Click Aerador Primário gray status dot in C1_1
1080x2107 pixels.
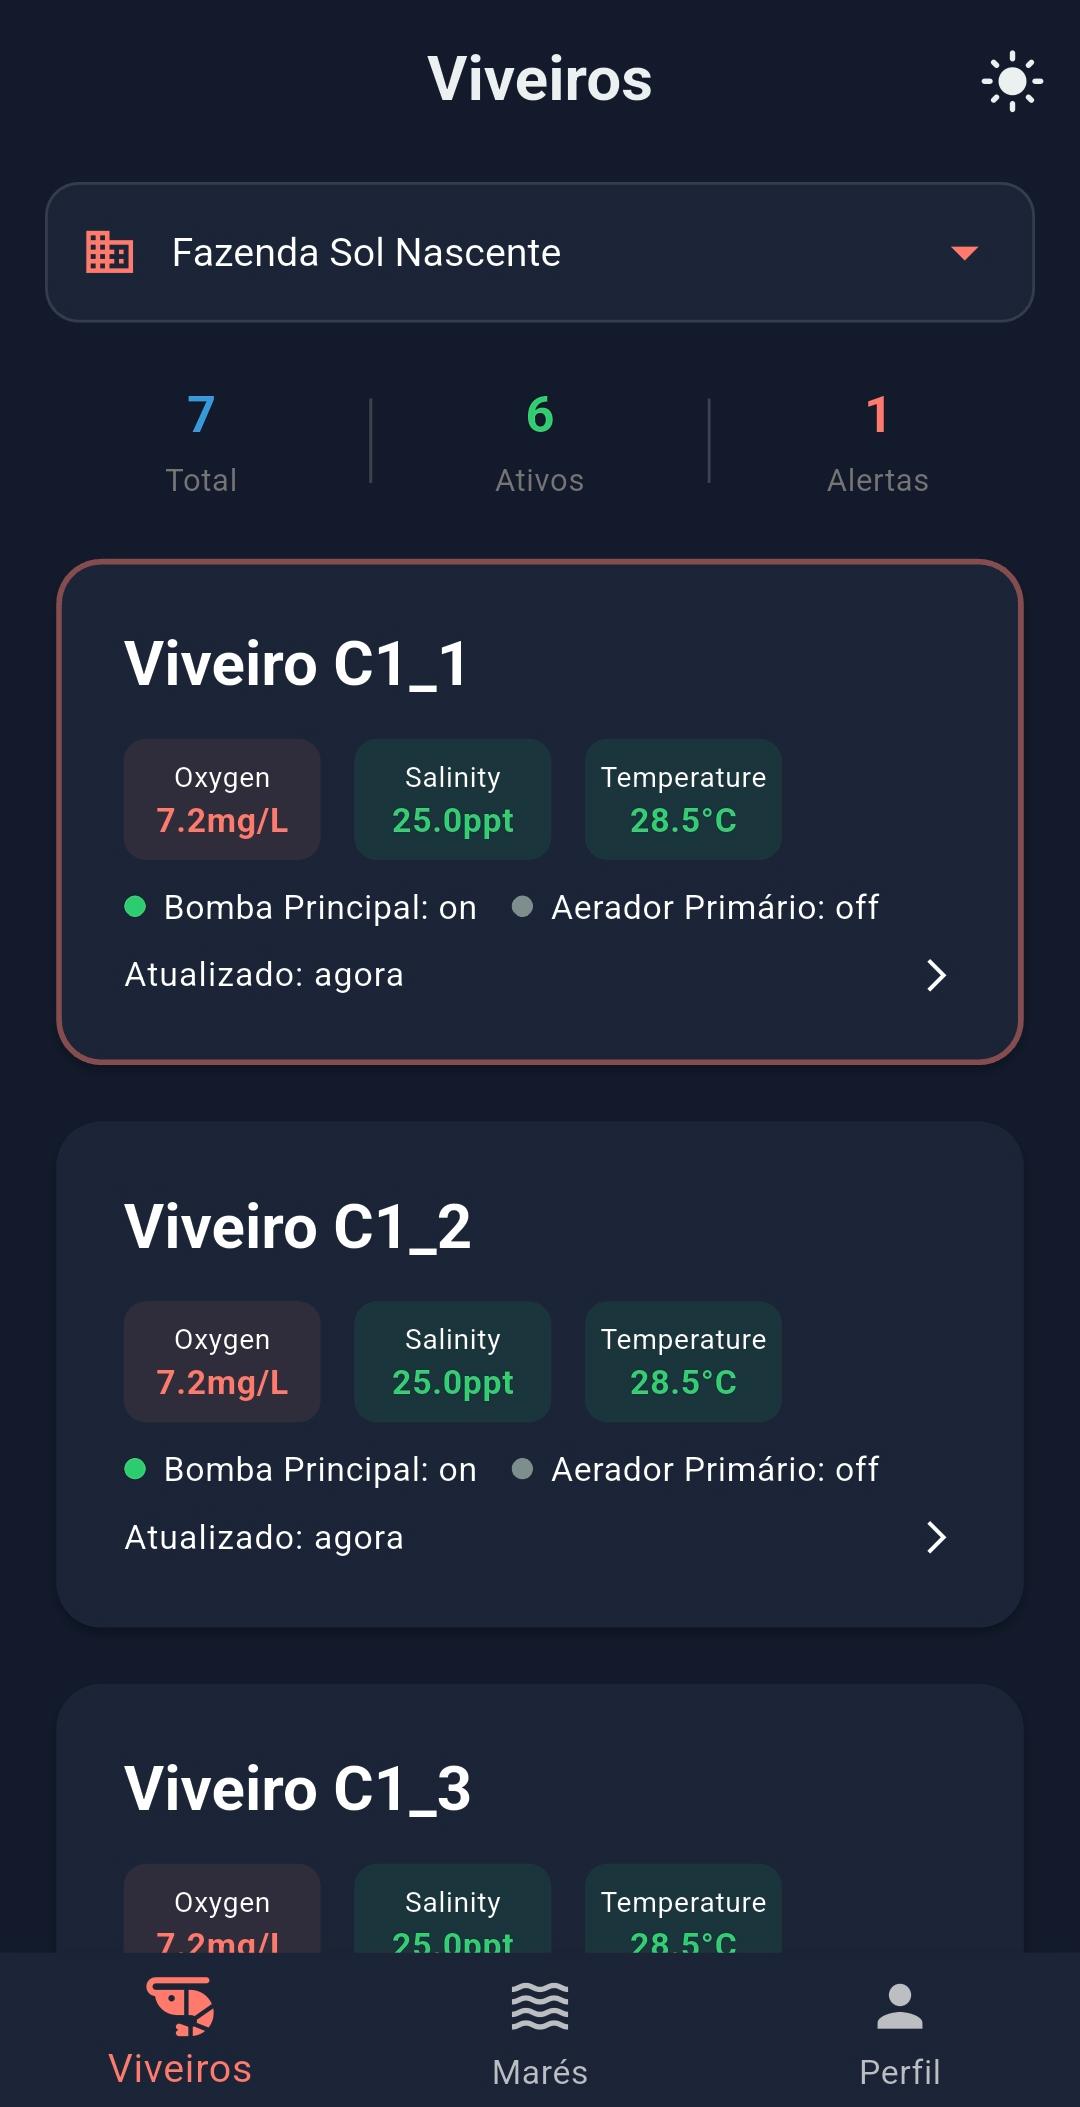point(522,907)
